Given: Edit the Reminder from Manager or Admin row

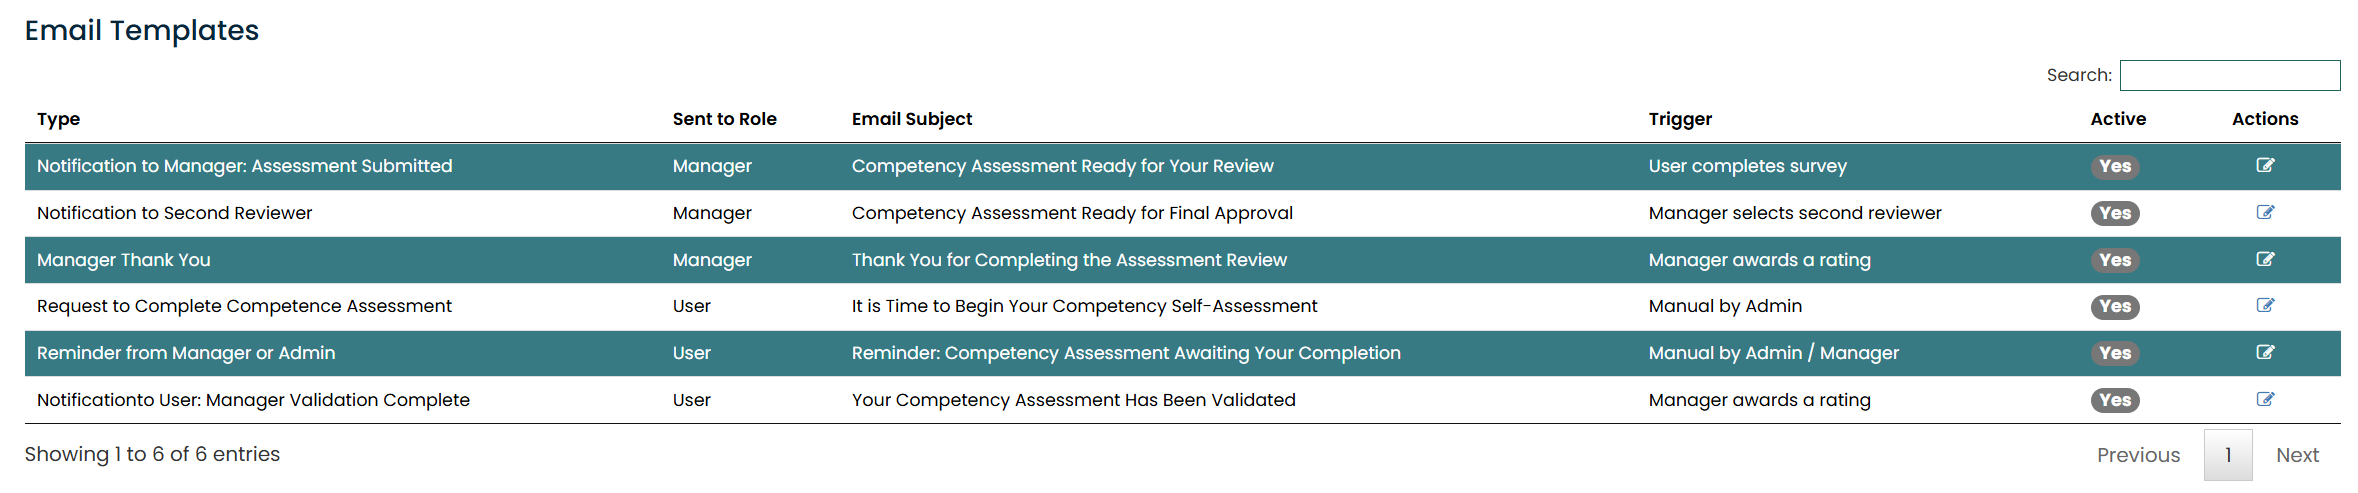Looking at the screenshot, I should coord(2265,353).
